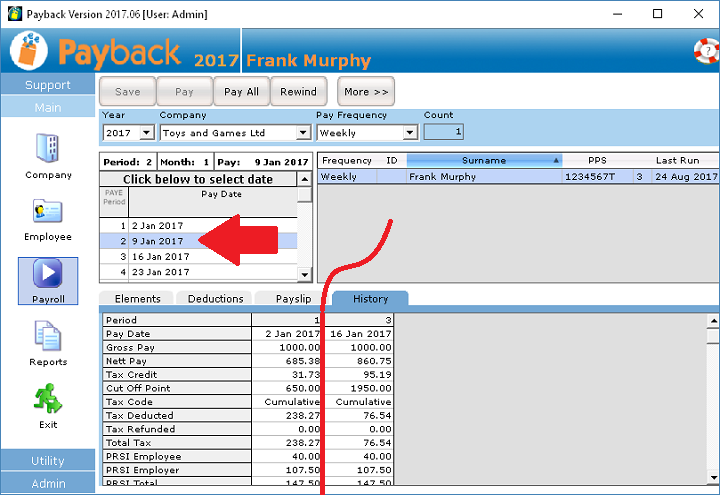Viewport: 720px width, 495px height.
Task: Click the Payback logo icon
Action: tap(31, 52)
